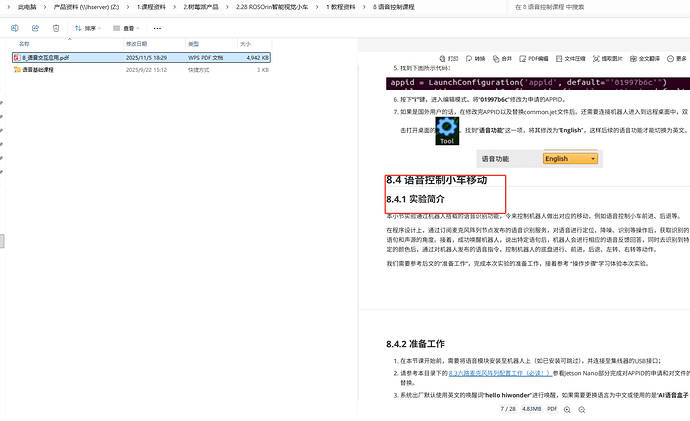
Task: Open the 查看 view dropdown
Action: click(x=126, y=28)
